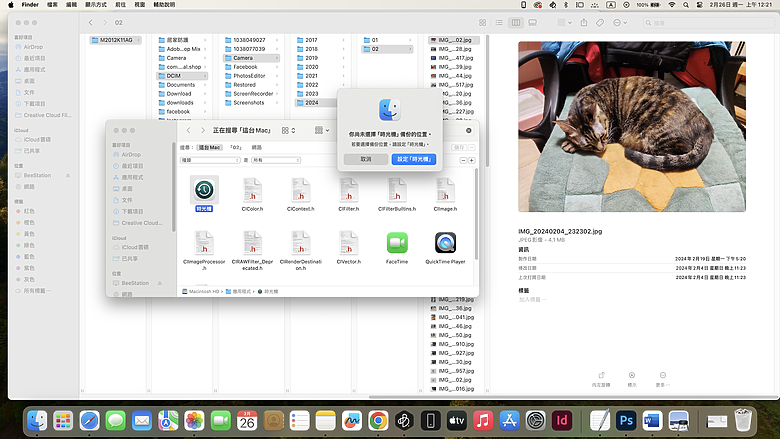
Task: Click the Spotlight search icon in menu bar
Action: 686,4
